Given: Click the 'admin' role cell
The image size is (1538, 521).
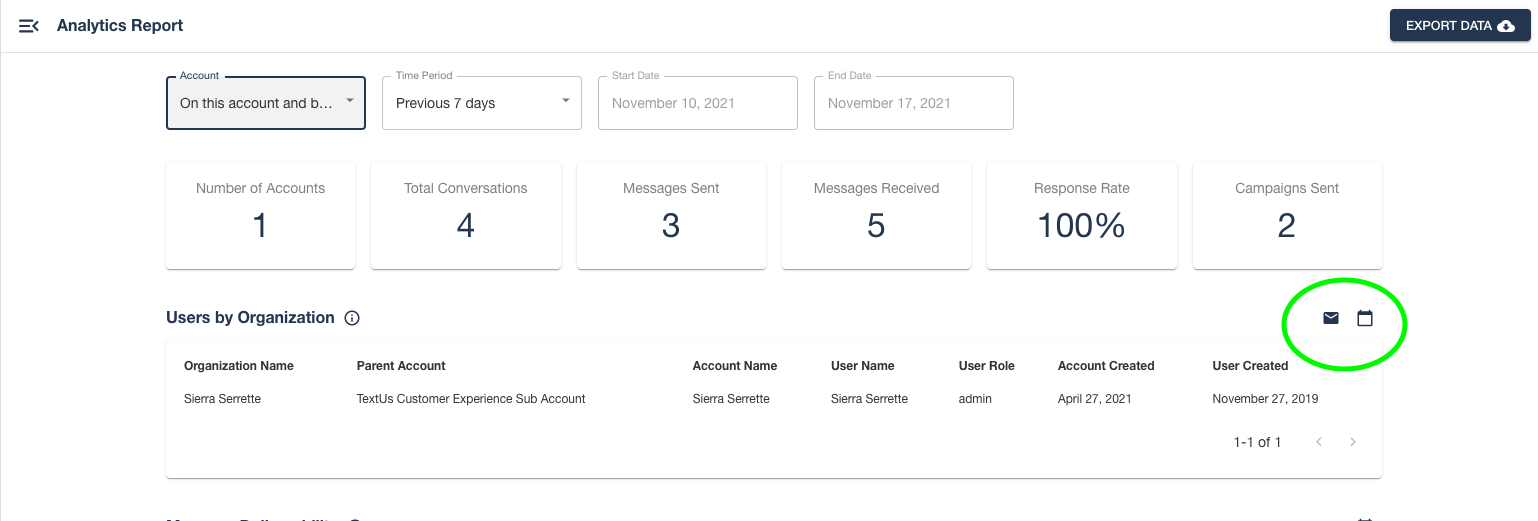Looking at the screenshot, I should pos(975,399).
